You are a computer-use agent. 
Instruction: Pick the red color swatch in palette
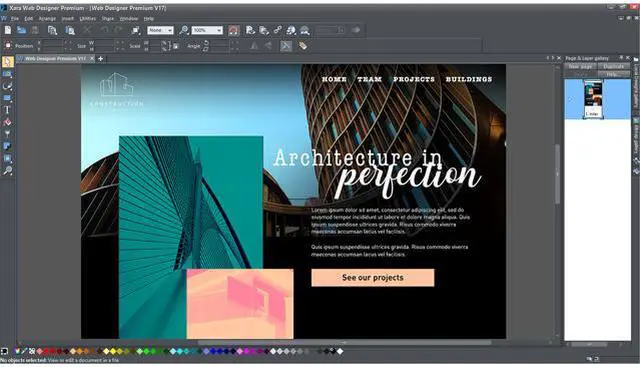click(46, 351)
